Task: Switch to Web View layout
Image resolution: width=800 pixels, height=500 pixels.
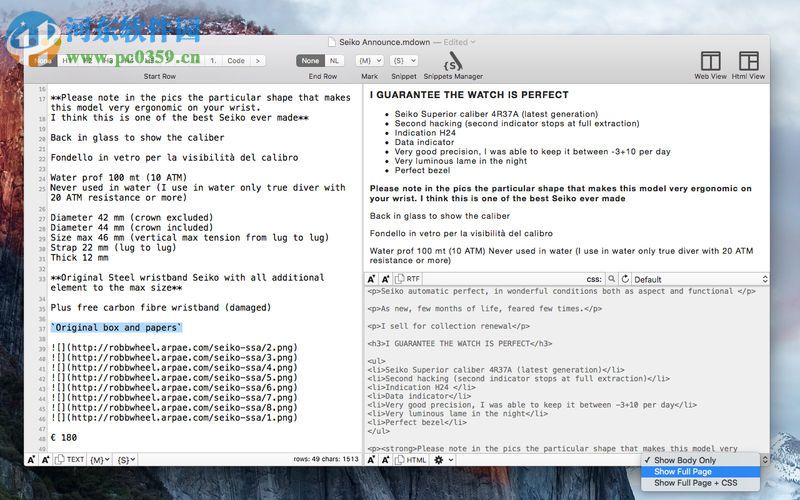Action: 710,65
